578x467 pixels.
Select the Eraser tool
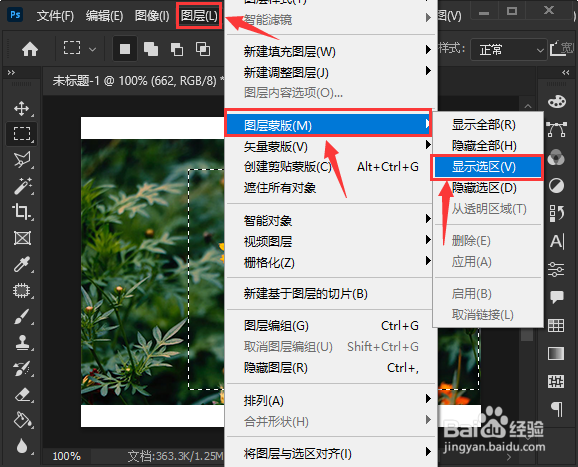pyautogui.click(x=23, y=395)
